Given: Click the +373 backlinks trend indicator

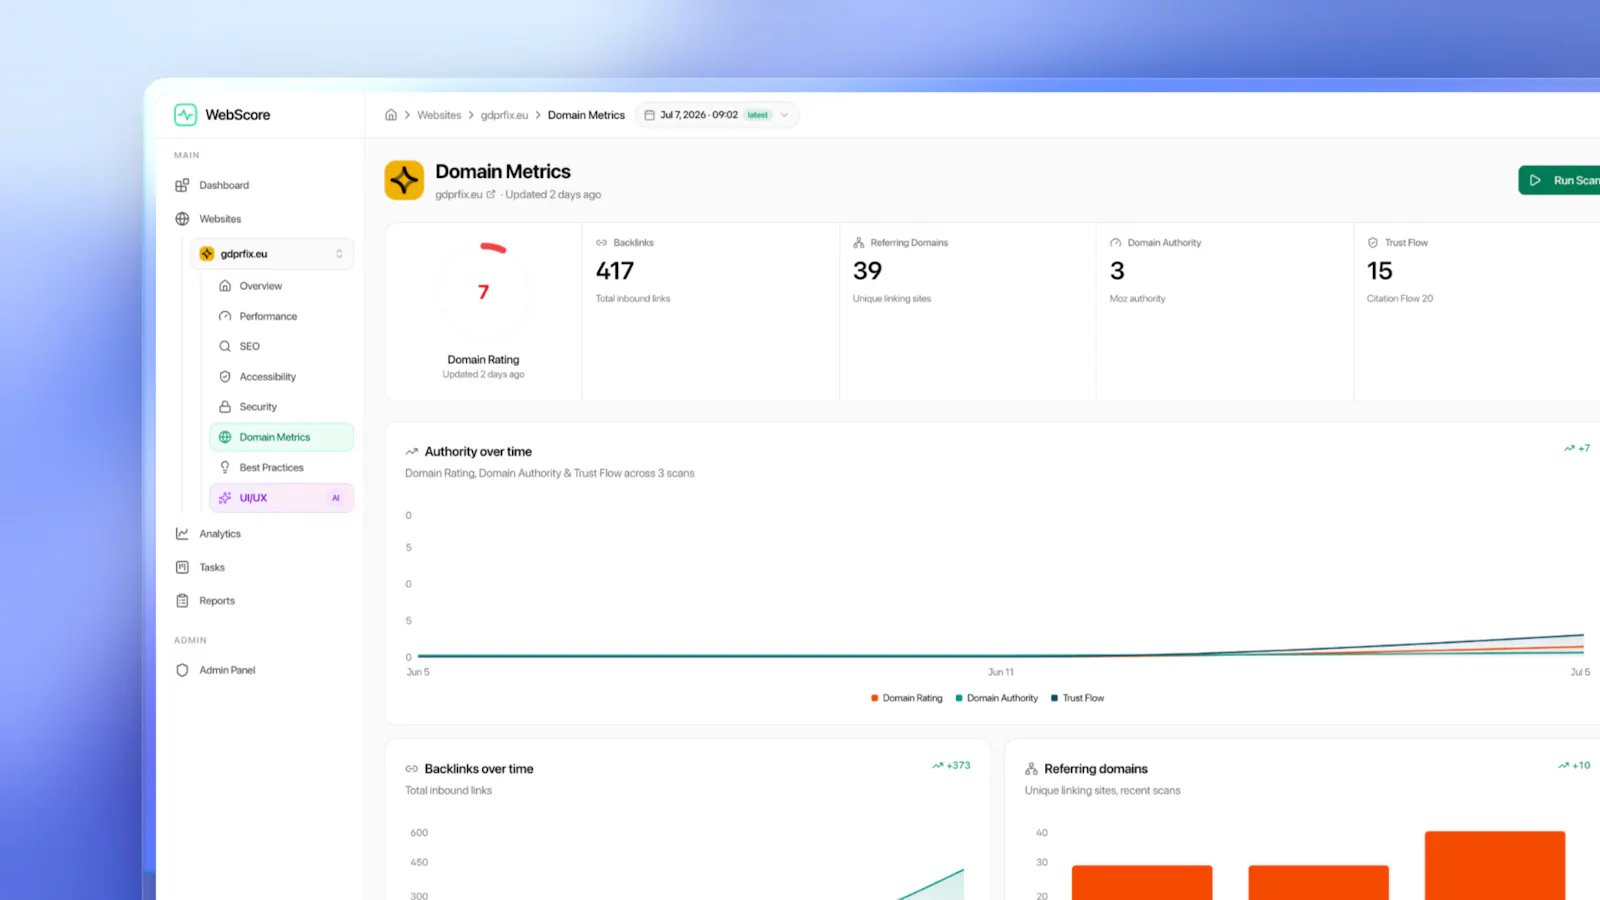Looking at the screenshot, I should tap(951, 765).
